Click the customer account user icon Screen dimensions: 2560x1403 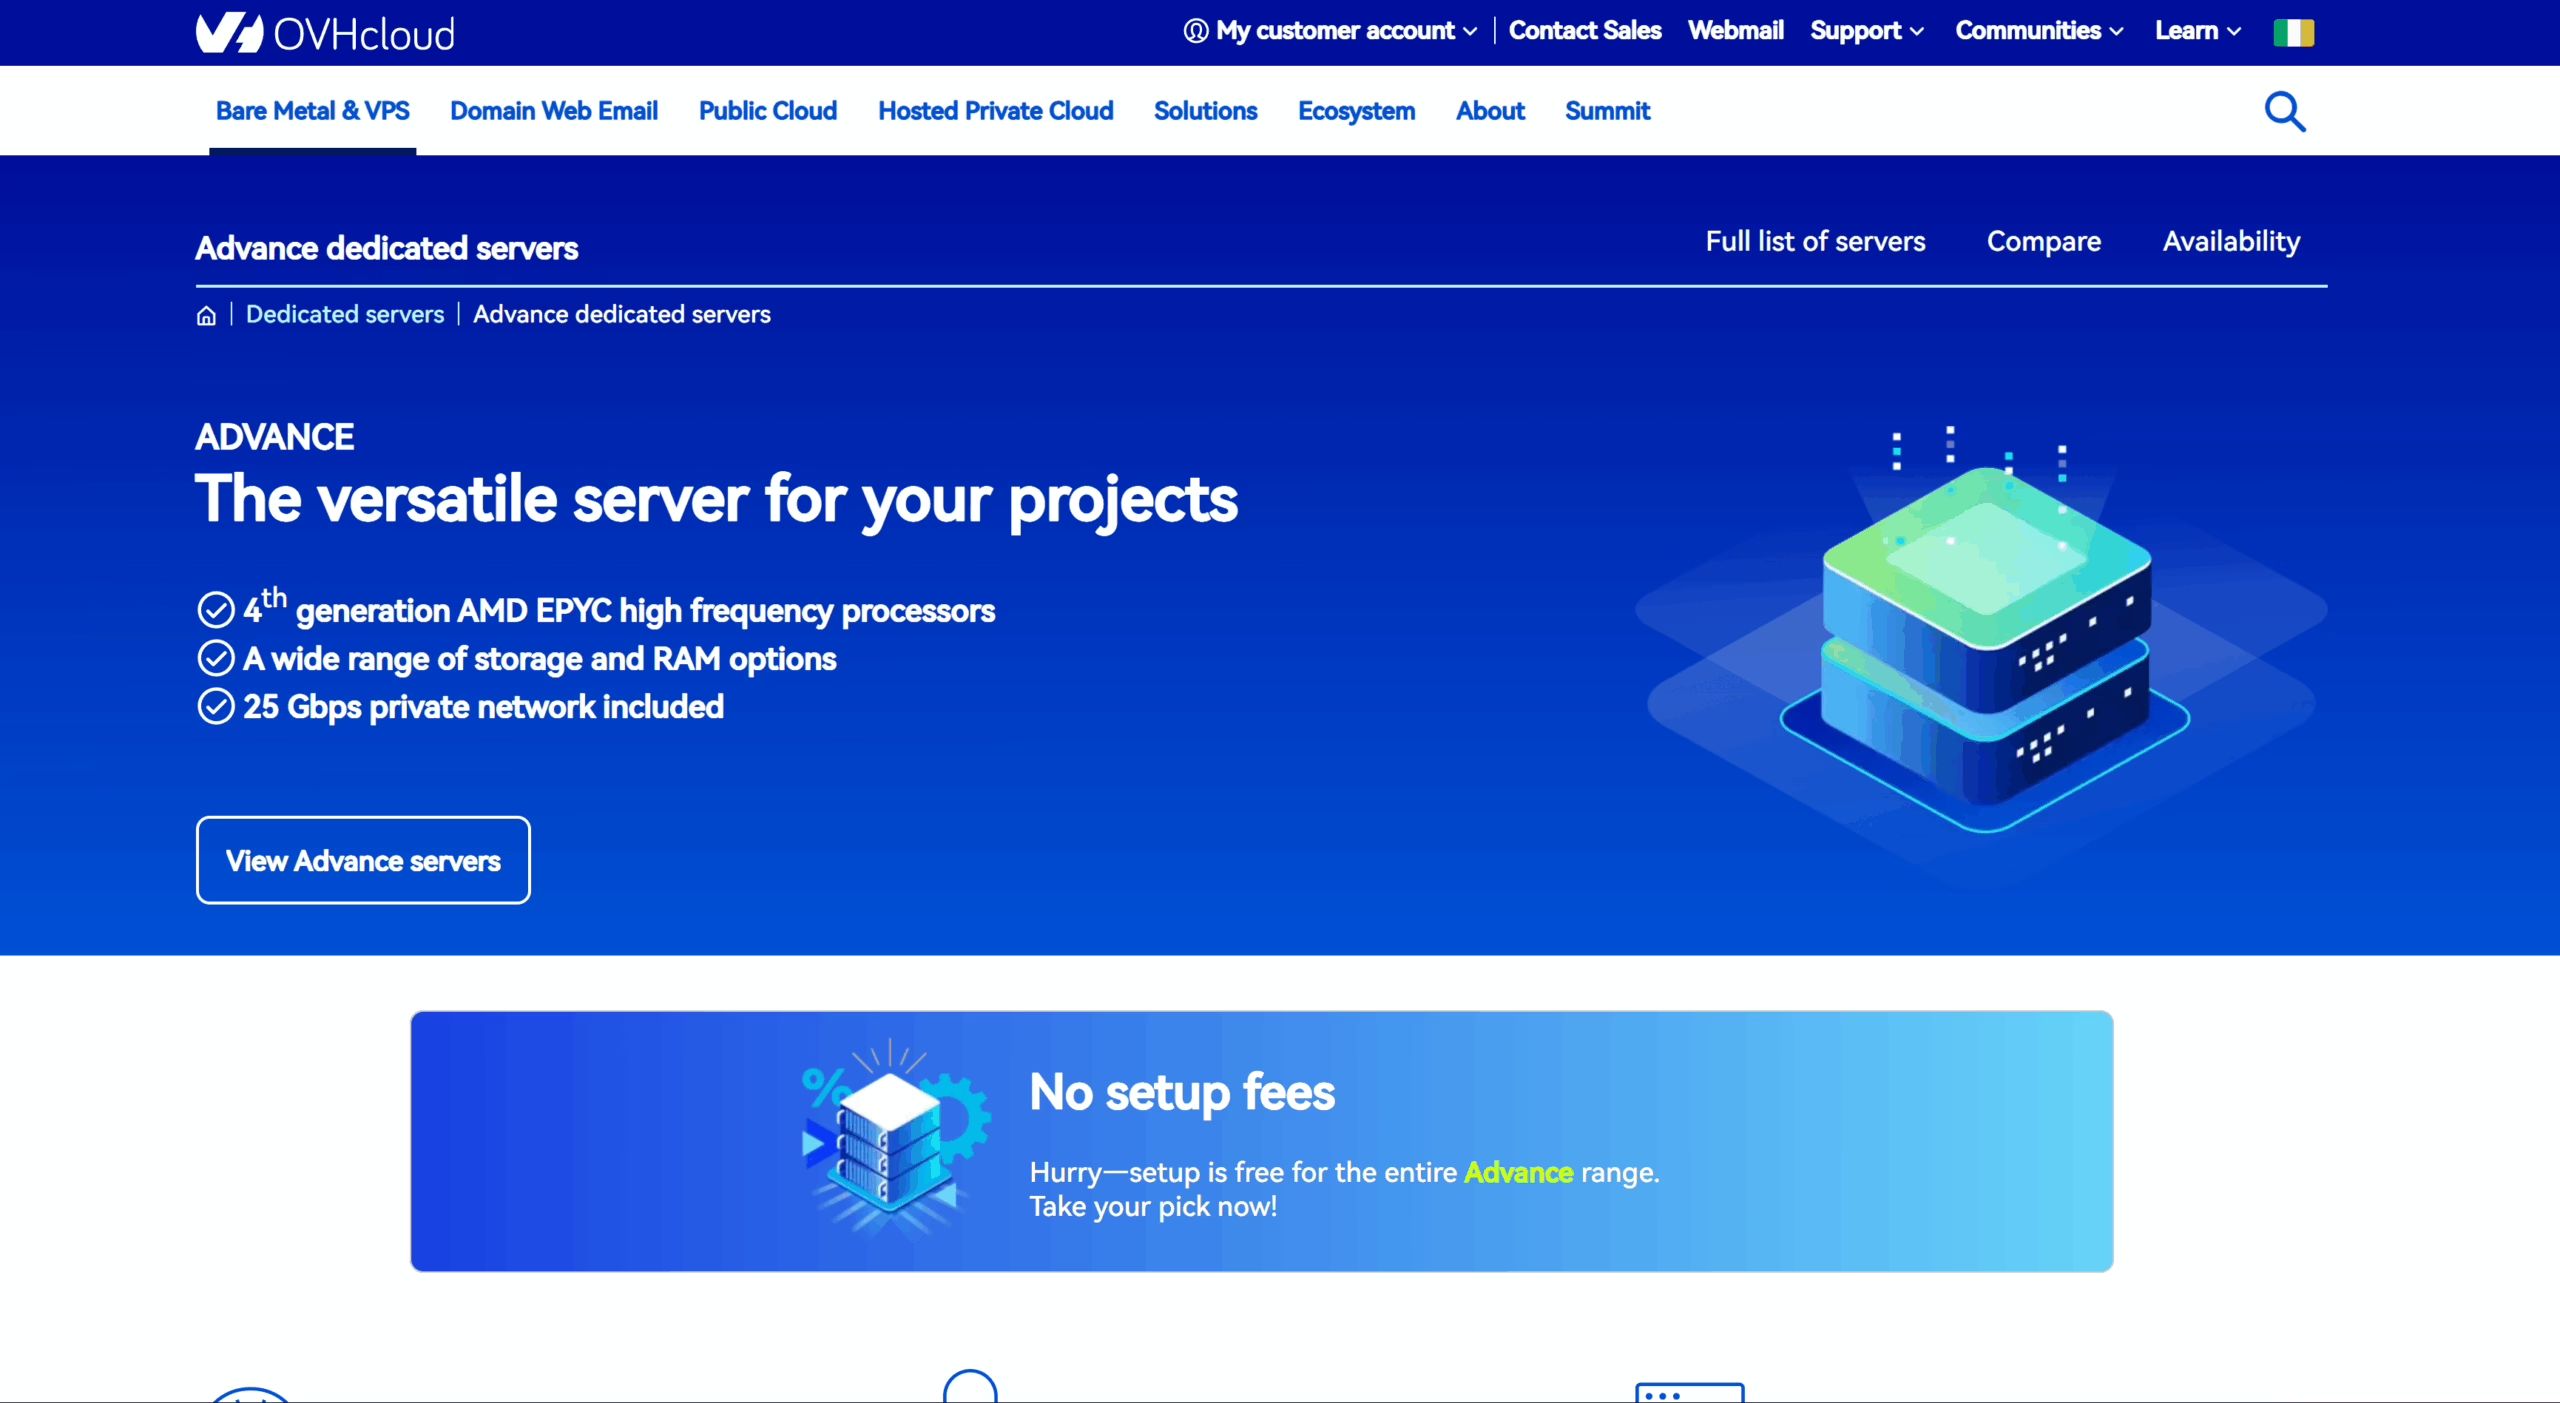1195,31
